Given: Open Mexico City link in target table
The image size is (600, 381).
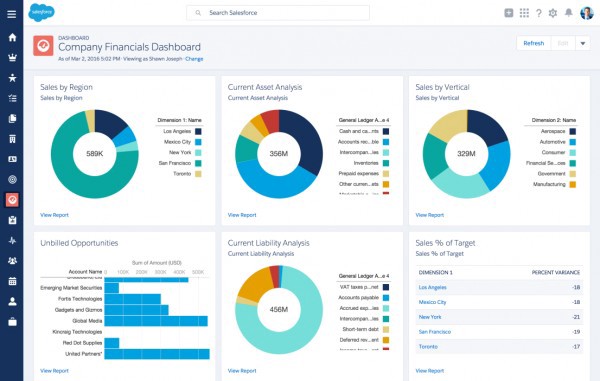Looking at the screenshot, I should pos(432,302).
